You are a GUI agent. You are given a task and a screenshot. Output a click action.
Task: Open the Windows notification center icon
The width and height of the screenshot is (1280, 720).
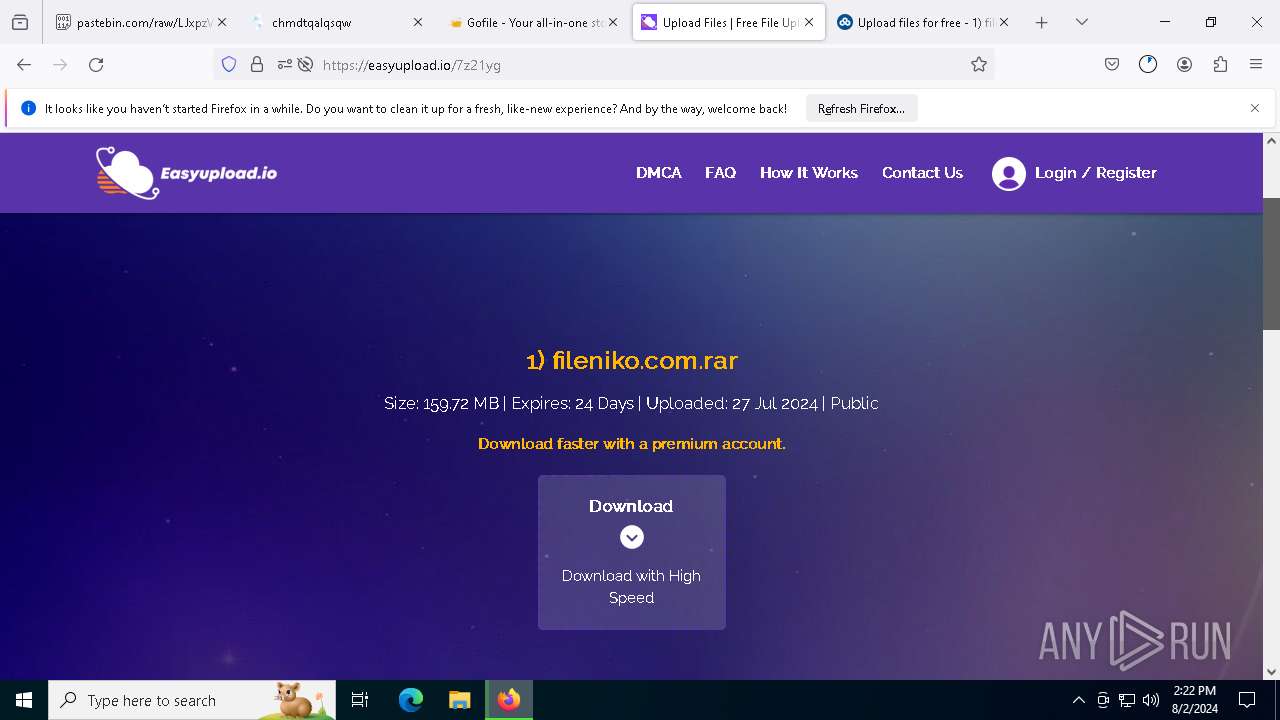(1247, 700)
